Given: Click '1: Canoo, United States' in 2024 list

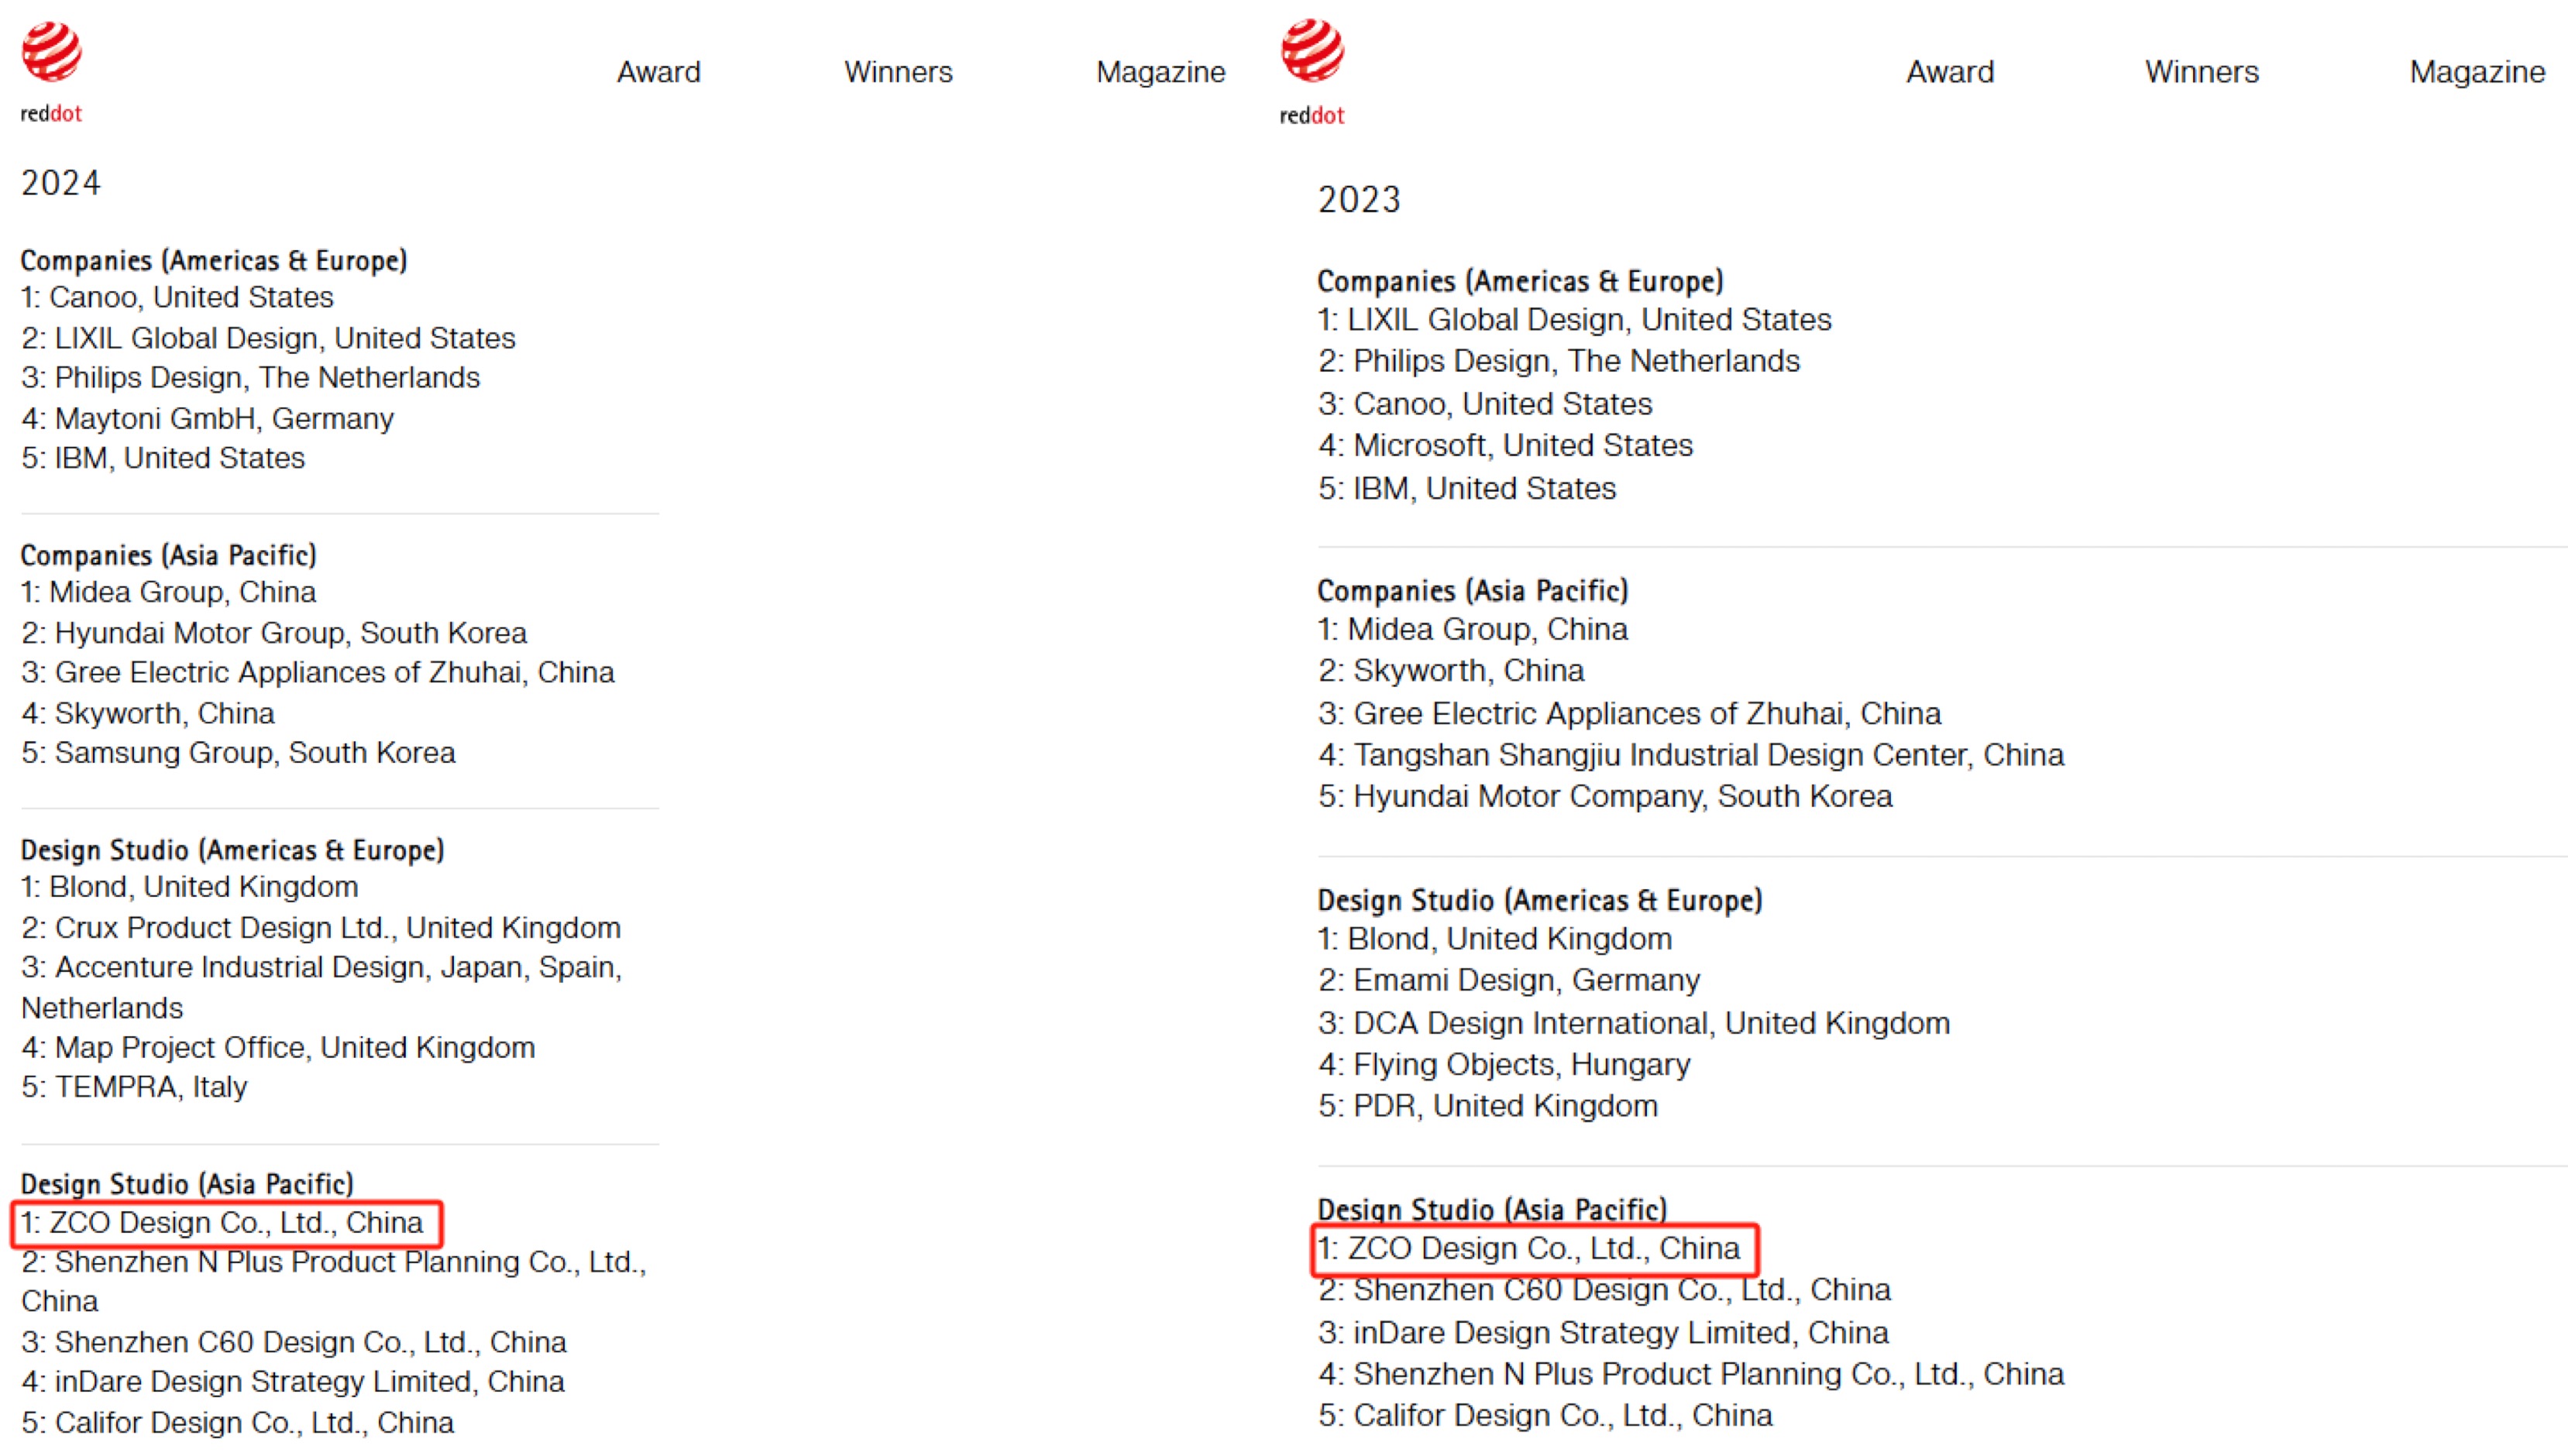Looking at the screenshot, I should point(177,297).
